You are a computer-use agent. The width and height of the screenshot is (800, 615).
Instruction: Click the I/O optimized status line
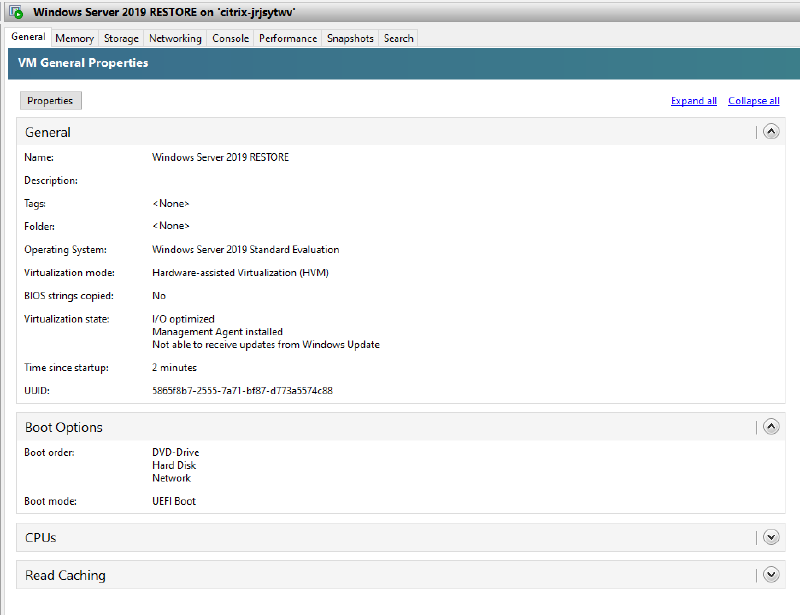[183, 319]
